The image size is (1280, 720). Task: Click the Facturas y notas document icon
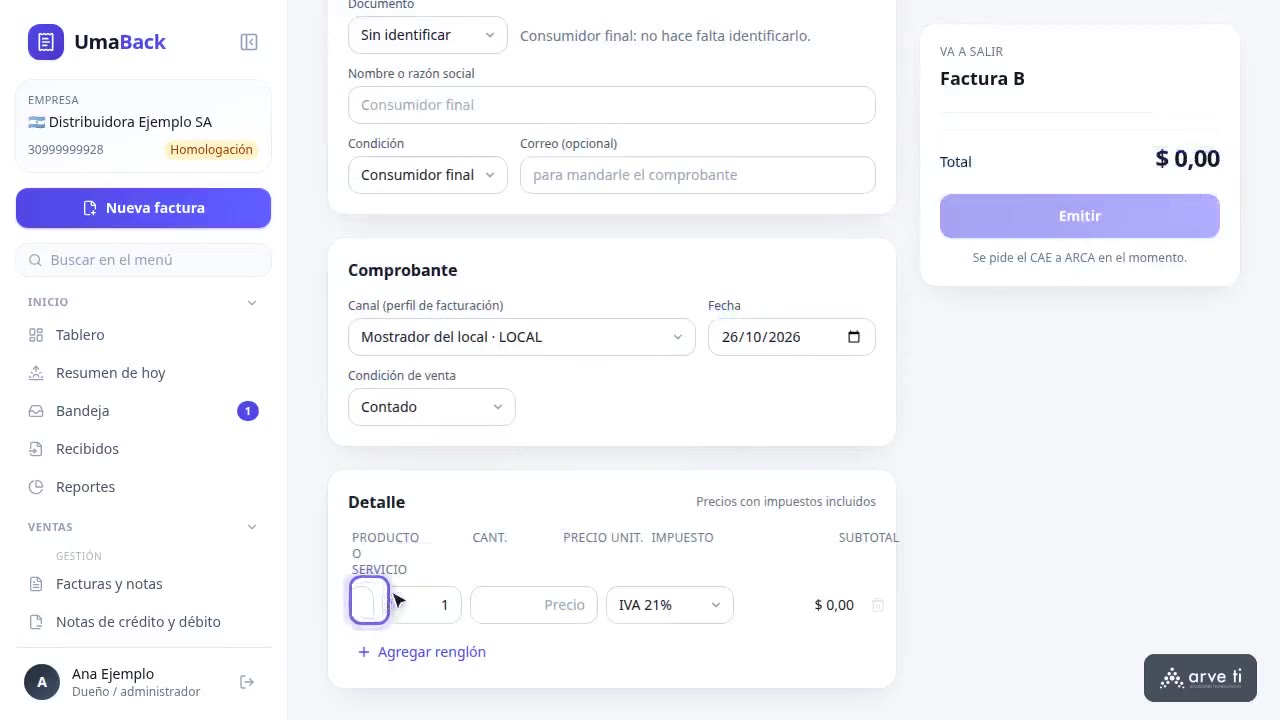pos(36,584)
